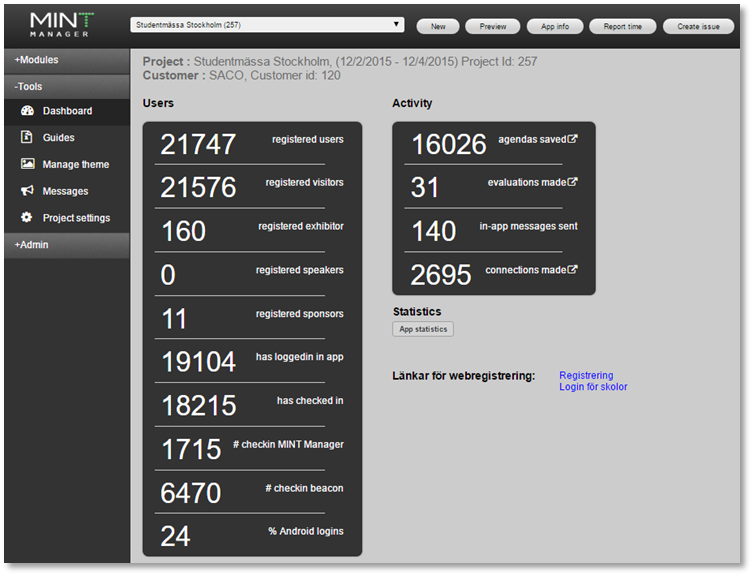Expand the Modules section
Image resolution: width=753 pixels, height=576 pixels.
[x=67, y=60]
